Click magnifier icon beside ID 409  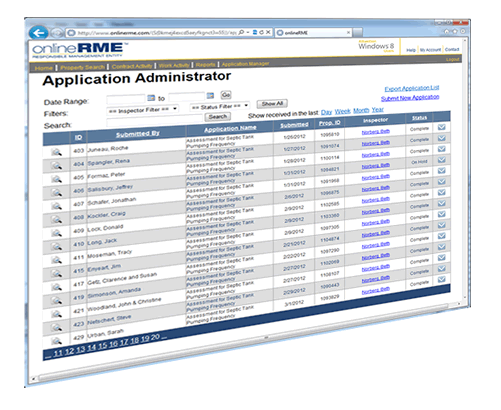[57, 232]
